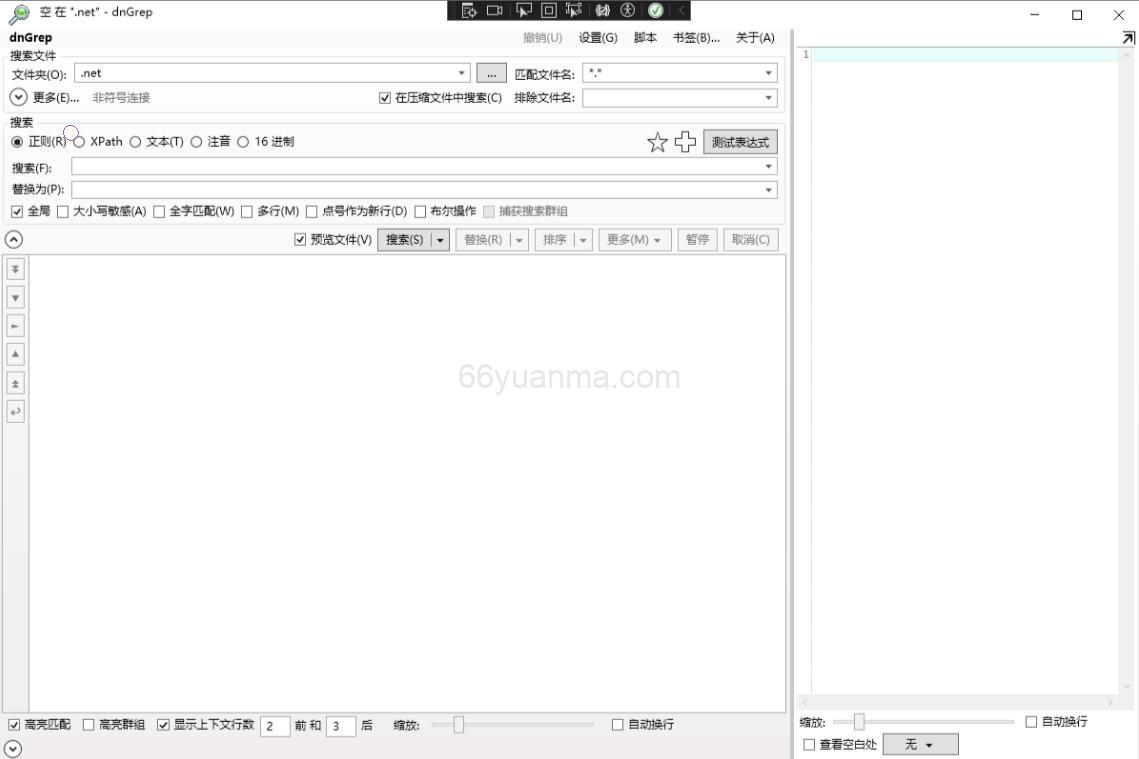Image resolution: width=1139 pixels, height=759 pixels.
Task: Open the 匹配文件名 file pattern dropdown
Action: 766,72
